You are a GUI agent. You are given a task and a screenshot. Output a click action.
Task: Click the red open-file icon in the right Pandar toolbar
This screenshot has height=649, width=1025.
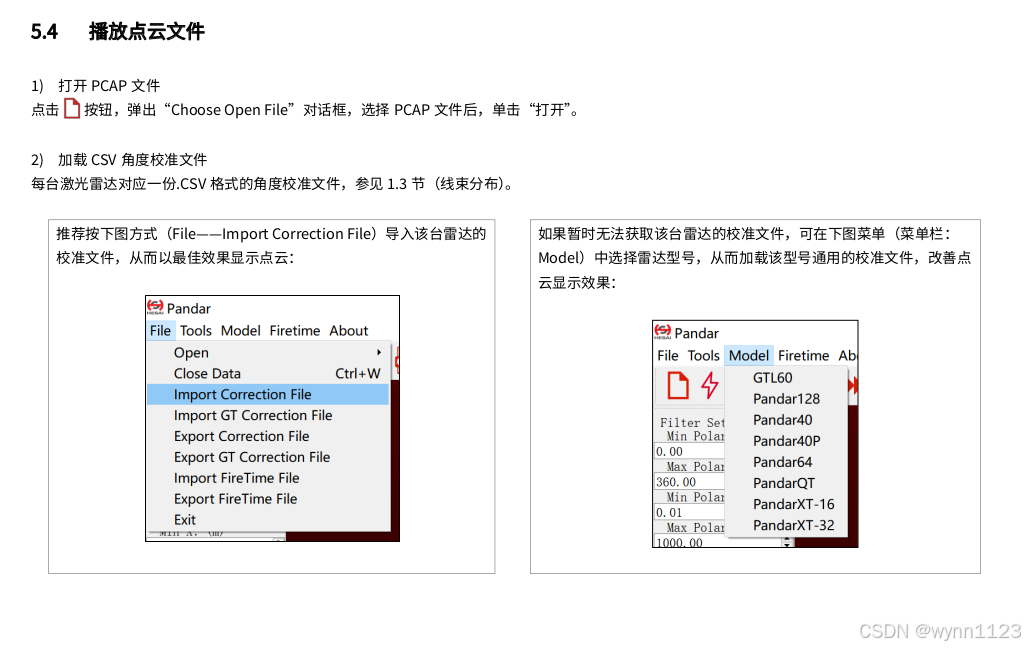coord(678,385)
